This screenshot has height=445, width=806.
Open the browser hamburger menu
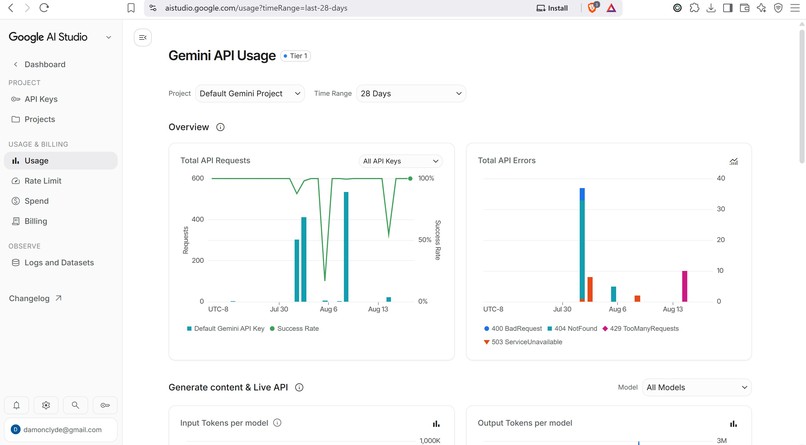point(795,8)
